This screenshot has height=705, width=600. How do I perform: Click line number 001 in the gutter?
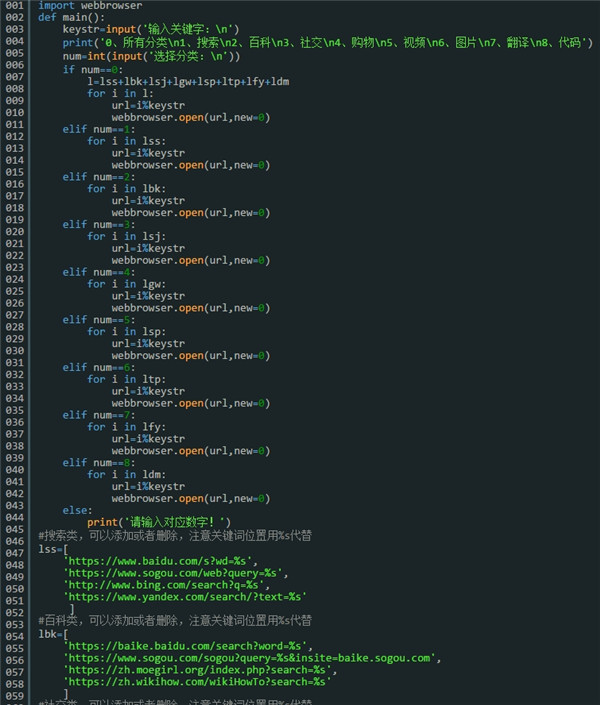tap(14, 6)
